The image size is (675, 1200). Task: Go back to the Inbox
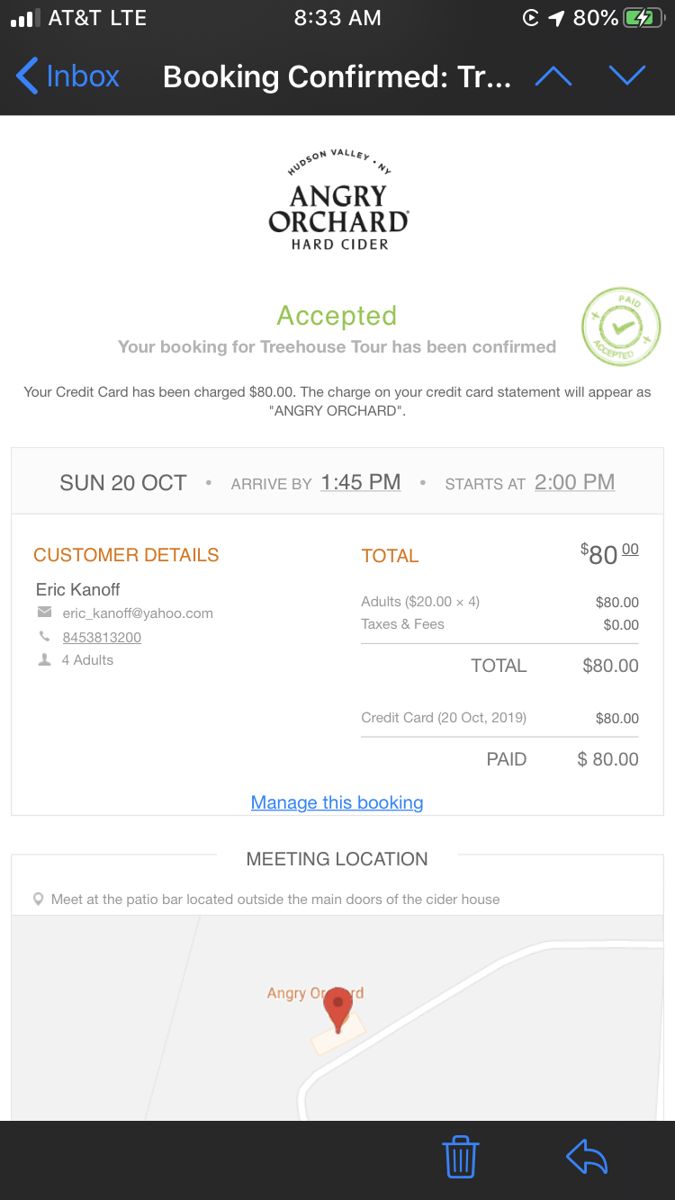coord(68,76)
